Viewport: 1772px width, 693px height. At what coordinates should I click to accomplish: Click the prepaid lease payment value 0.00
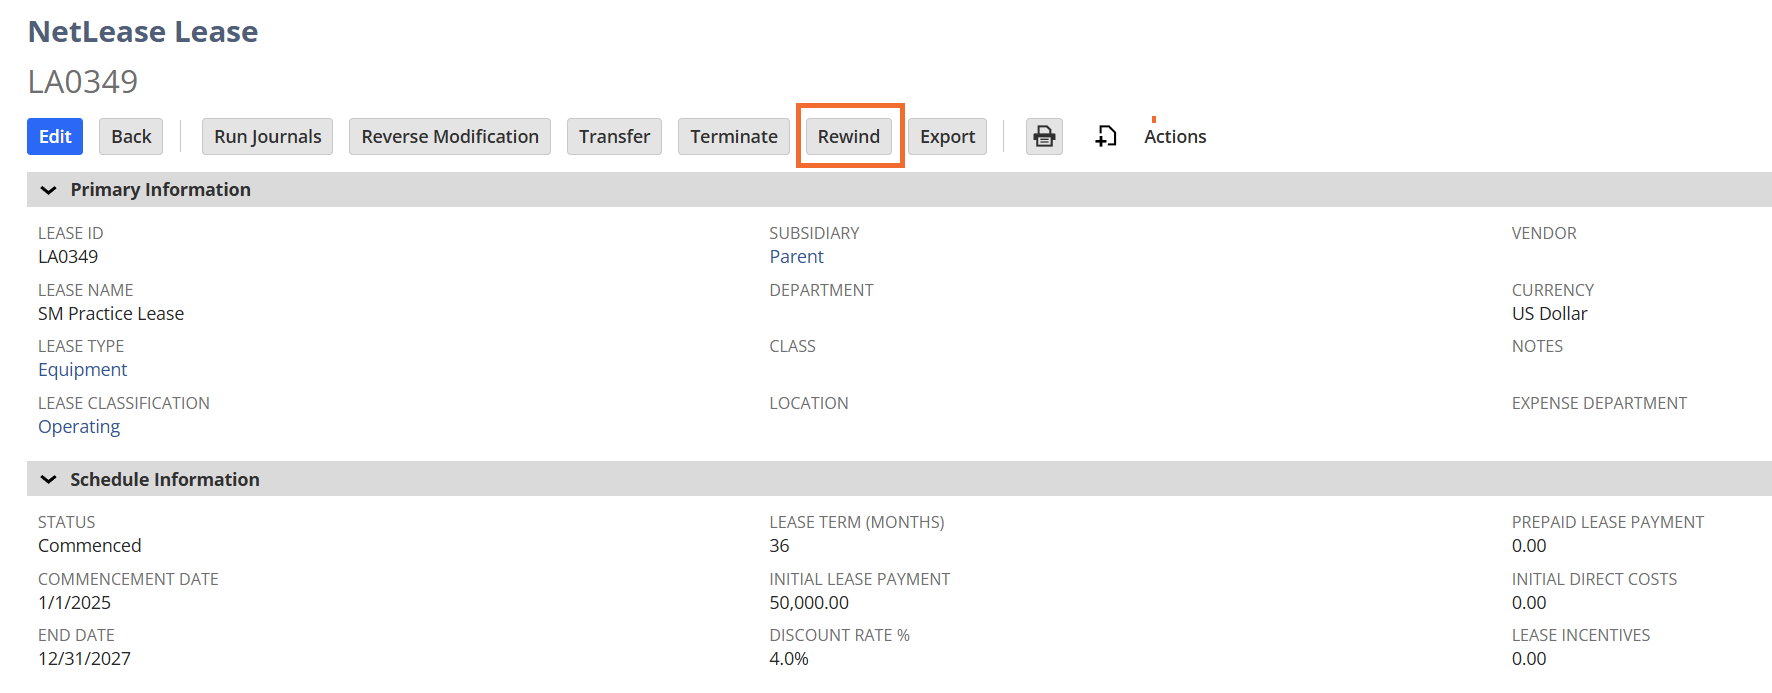point(1529,546)
